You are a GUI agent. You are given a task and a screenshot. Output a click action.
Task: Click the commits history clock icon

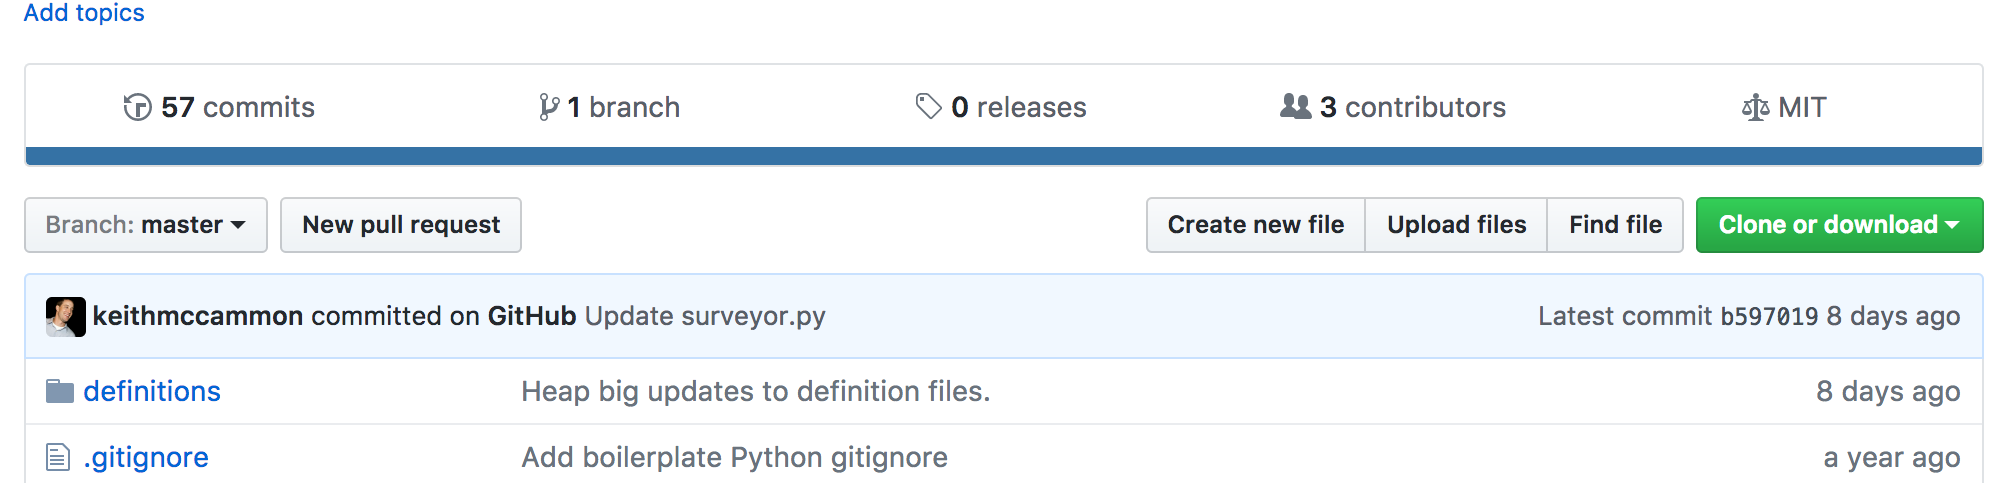coord(137,107)
